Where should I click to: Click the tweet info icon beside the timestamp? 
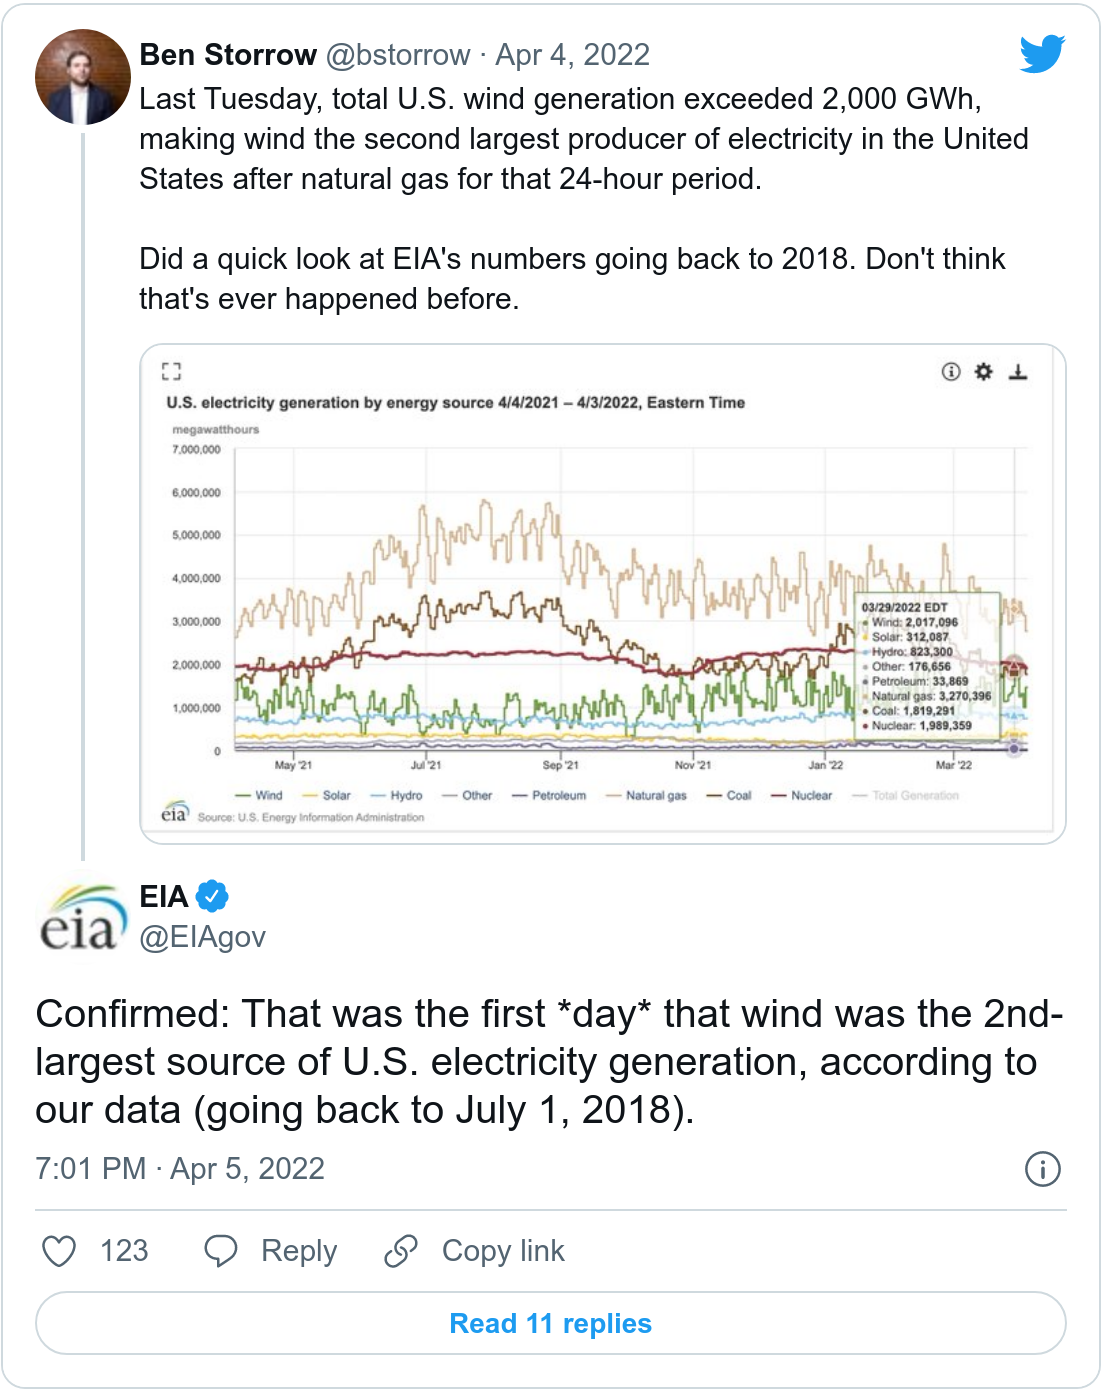coord(1042,1168)
